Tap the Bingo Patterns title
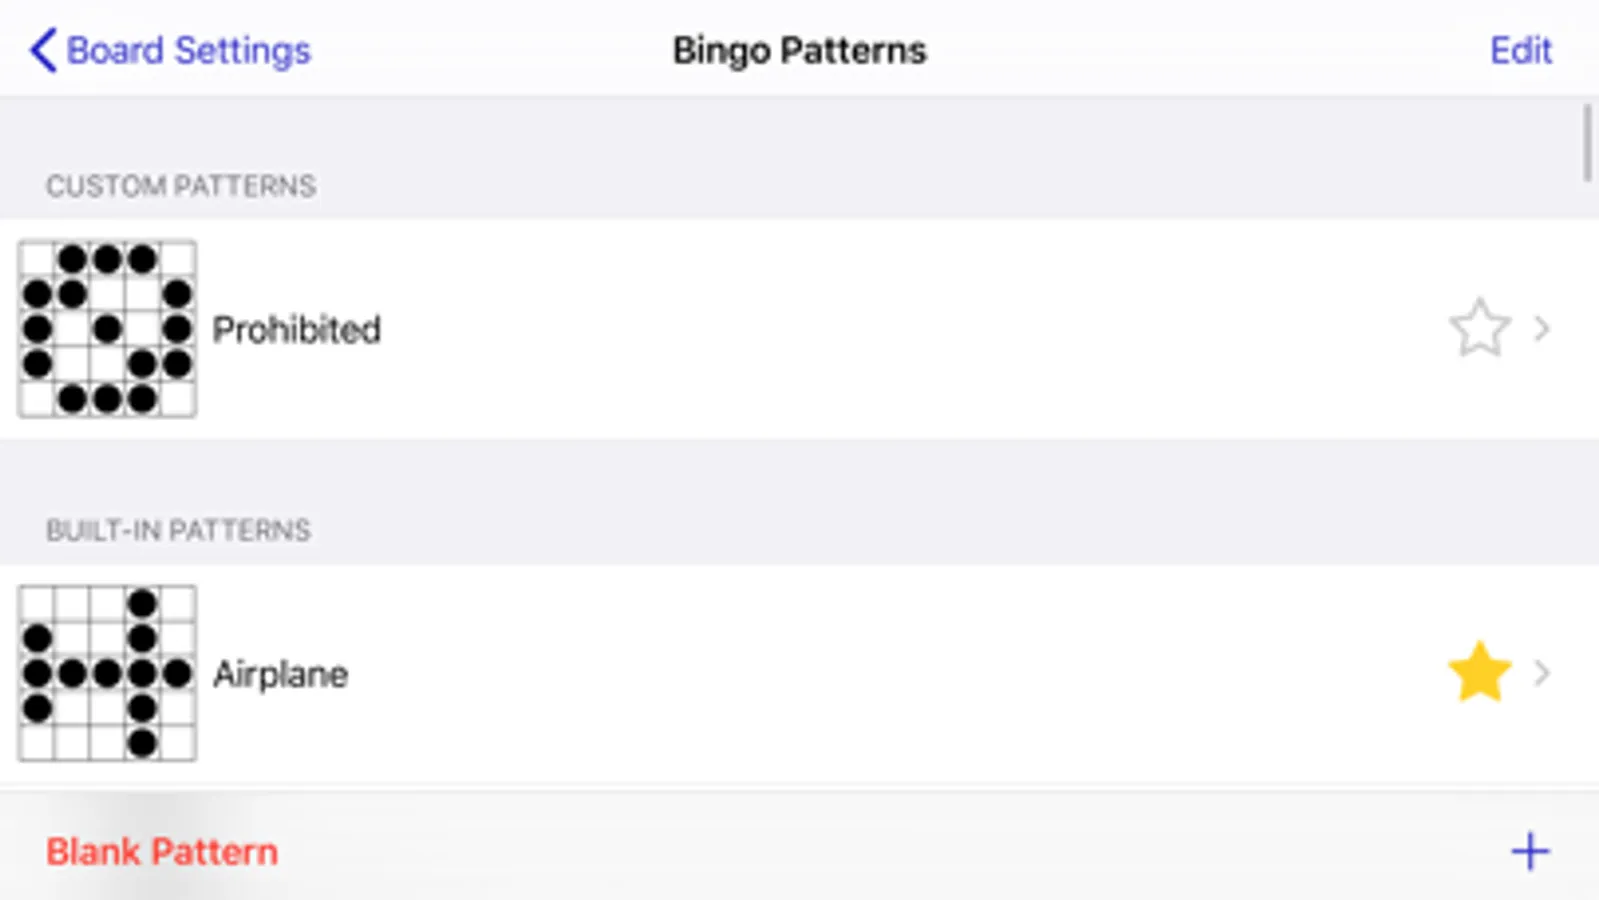 tap(799, 50)
